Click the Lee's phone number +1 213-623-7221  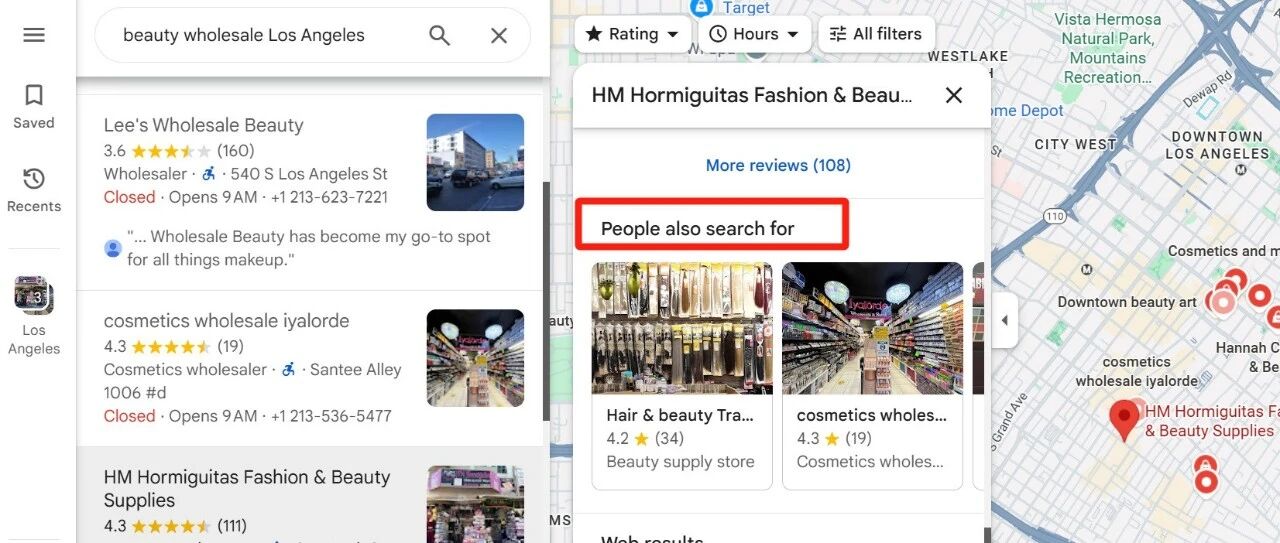tap(329, 197)
